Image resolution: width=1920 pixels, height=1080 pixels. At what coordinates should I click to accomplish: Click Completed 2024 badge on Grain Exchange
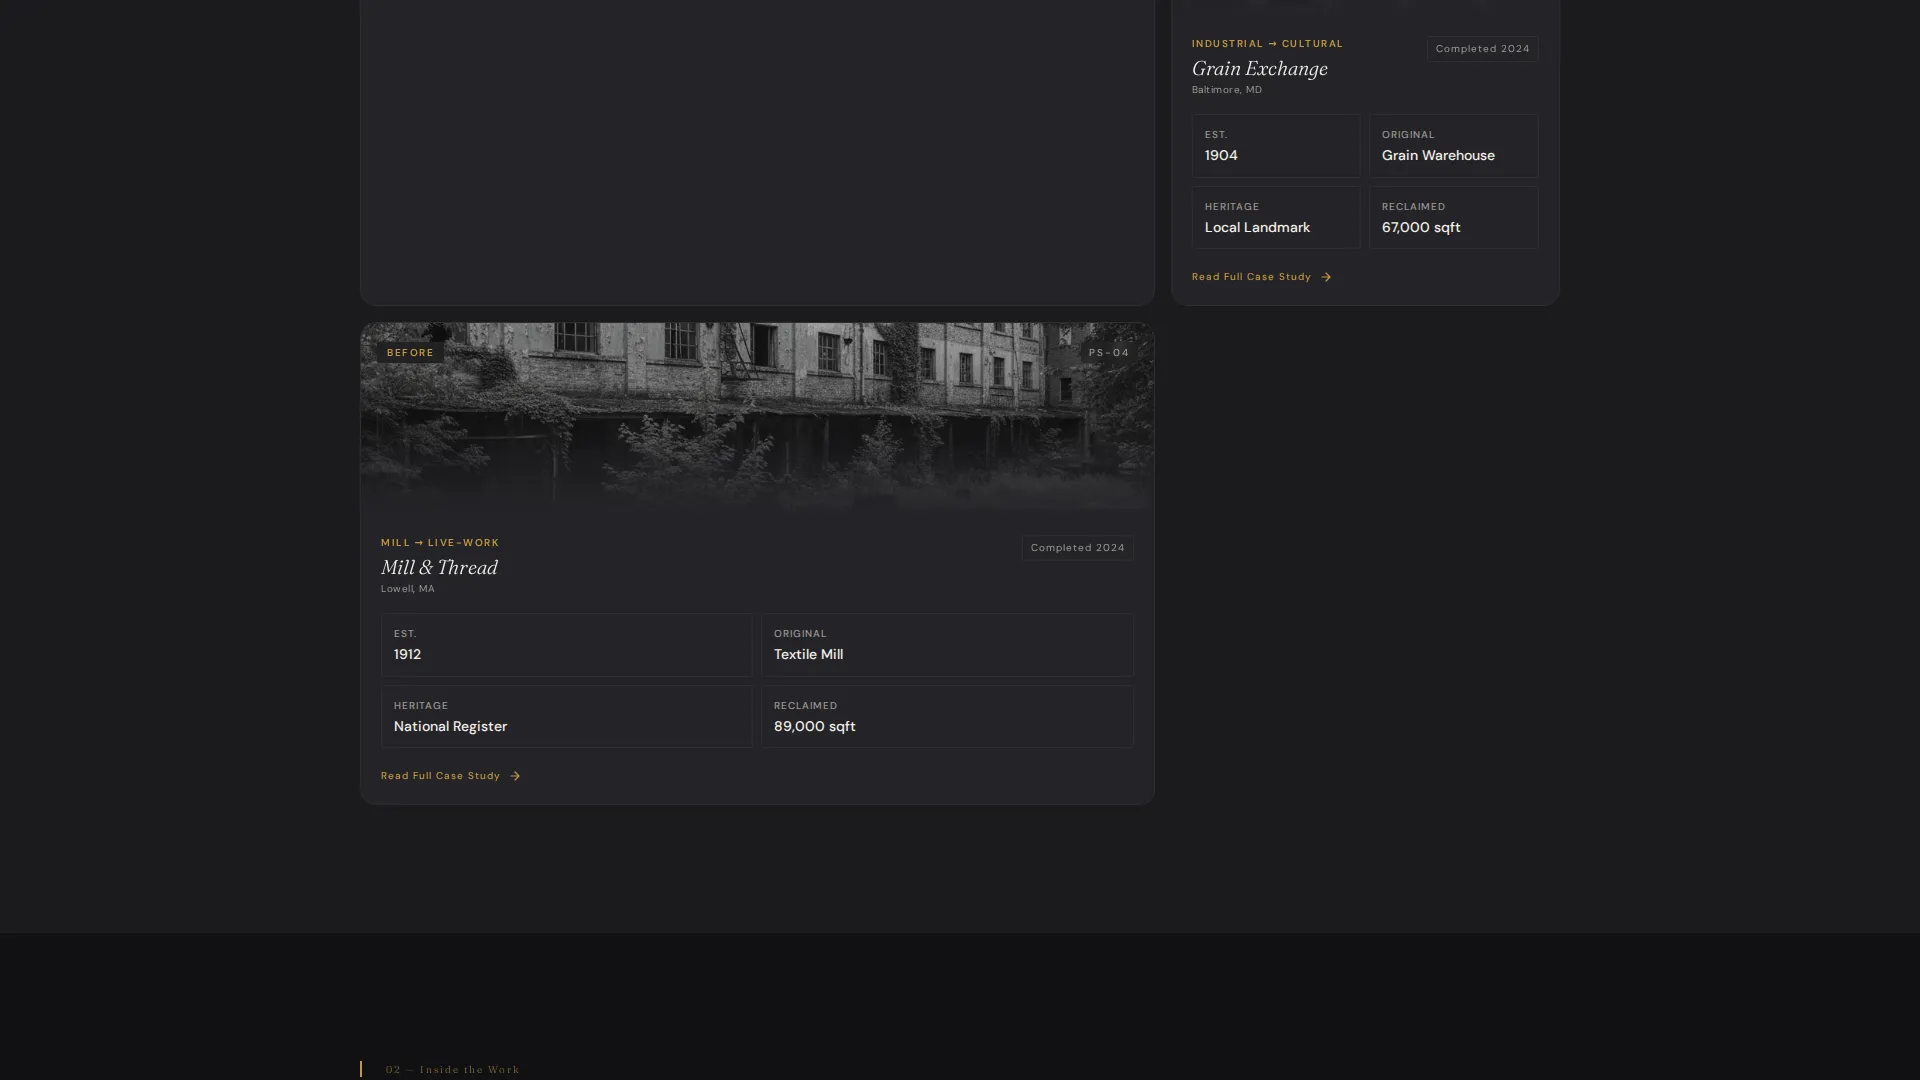[x=1482, y=49]
